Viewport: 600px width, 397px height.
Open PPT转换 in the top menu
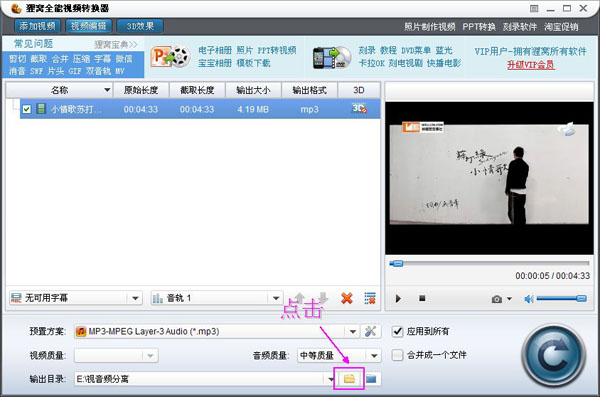click(x=479, y=27)
